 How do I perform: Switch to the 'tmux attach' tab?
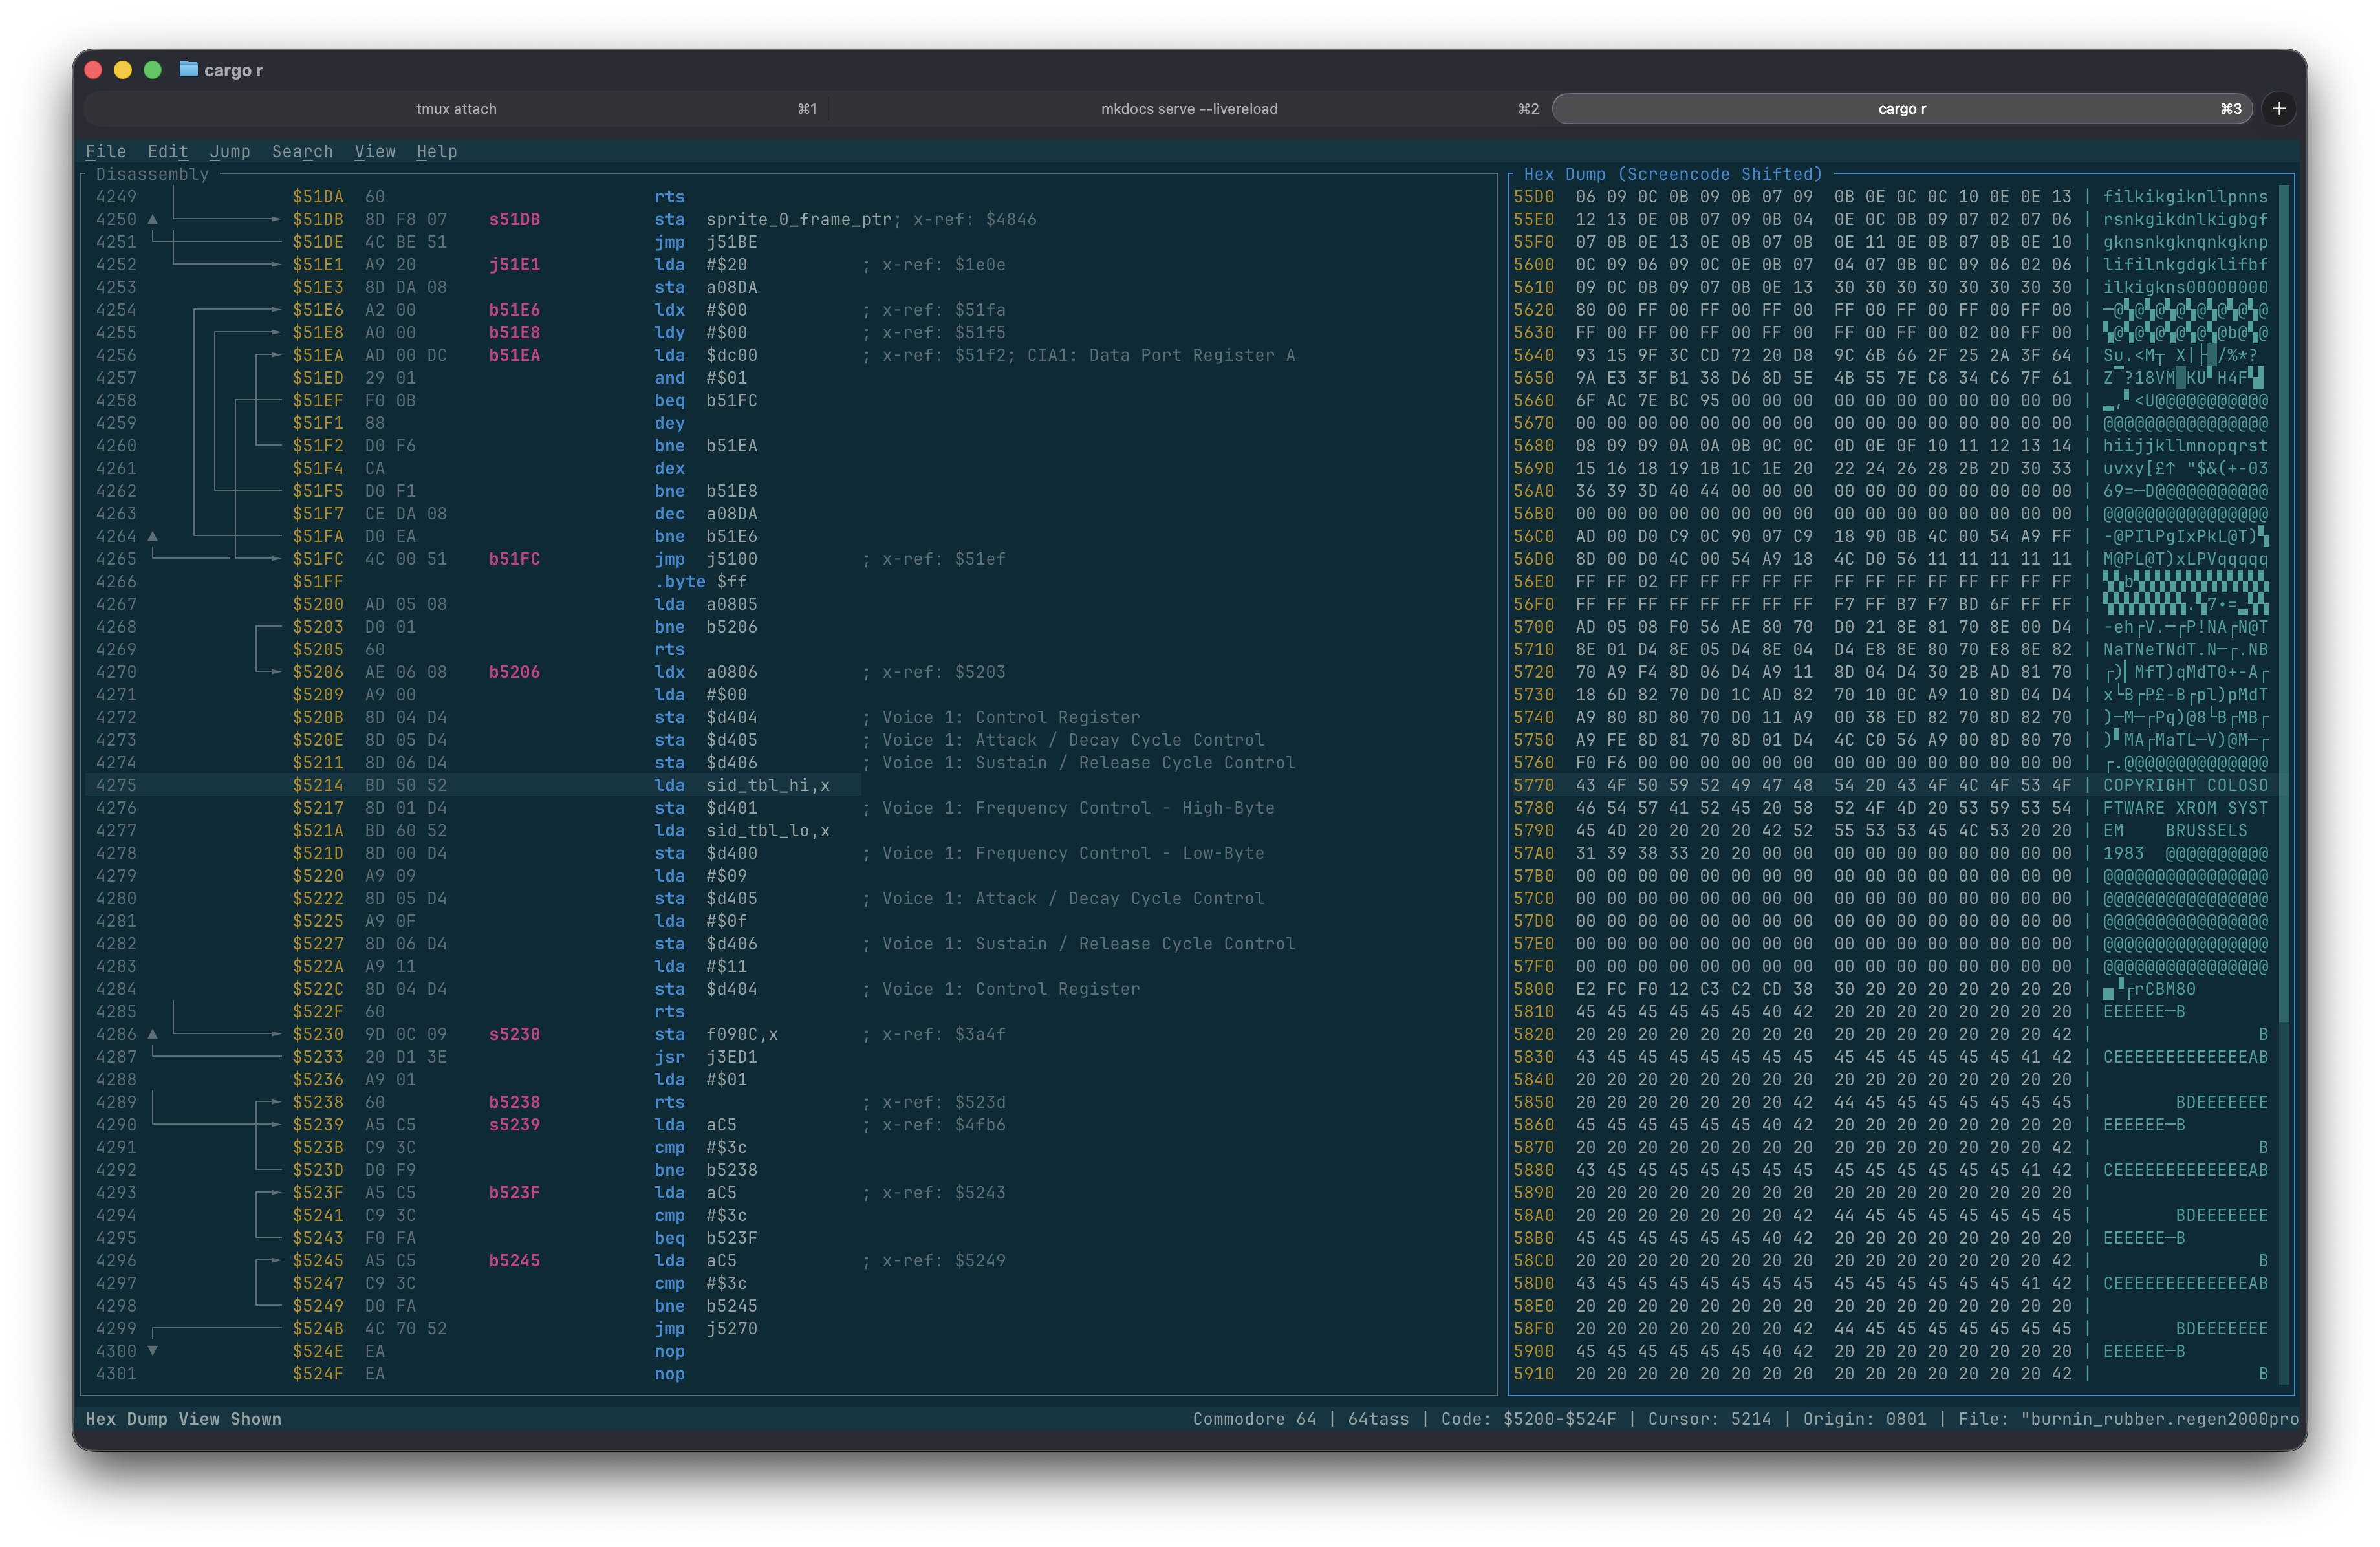coord(456,108)
